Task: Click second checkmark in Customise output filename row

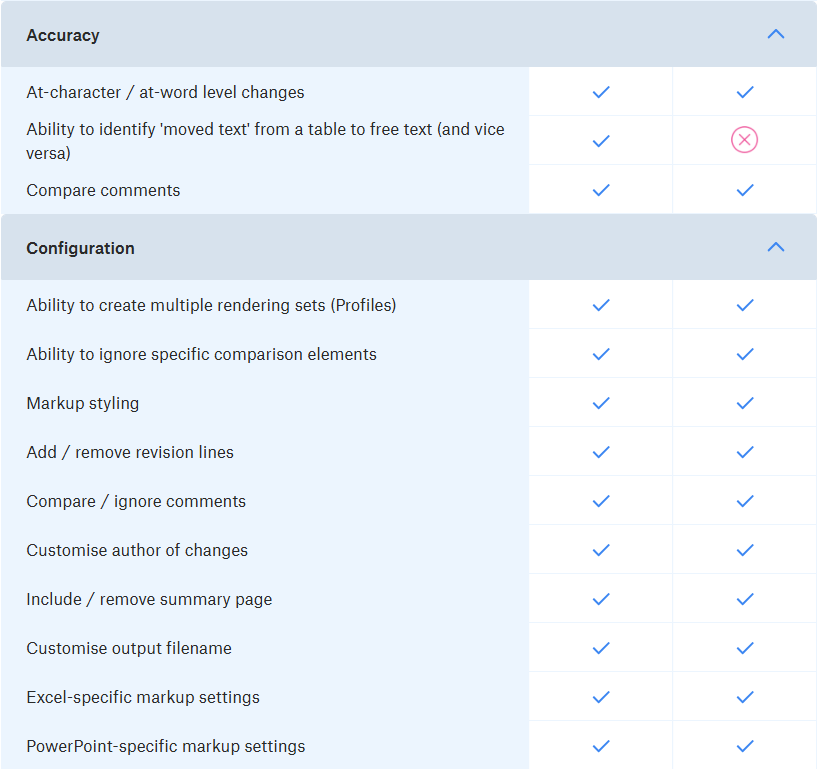Action: tap(745, 648)
